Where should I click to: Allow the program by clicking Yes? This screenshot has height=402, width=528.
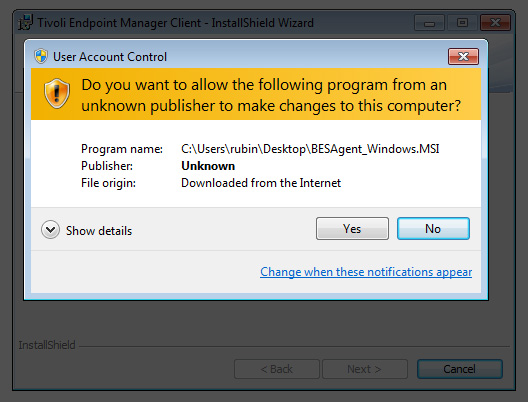352,229
